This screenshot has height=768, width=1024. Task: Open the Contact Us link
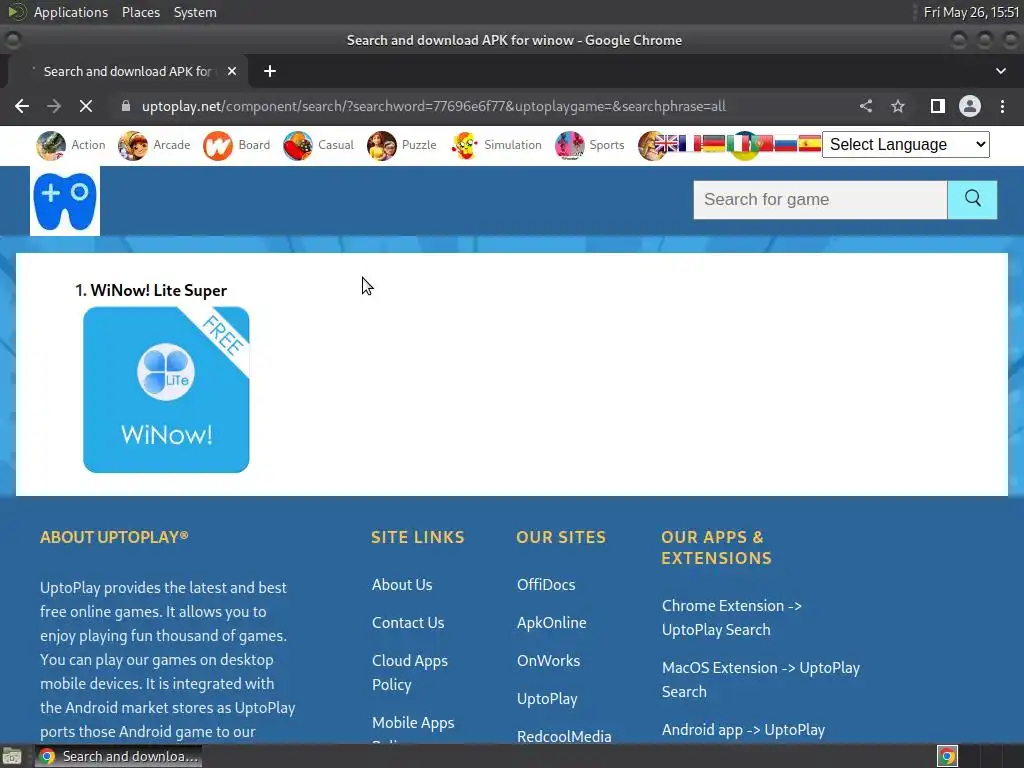click(x=408, y=622)
